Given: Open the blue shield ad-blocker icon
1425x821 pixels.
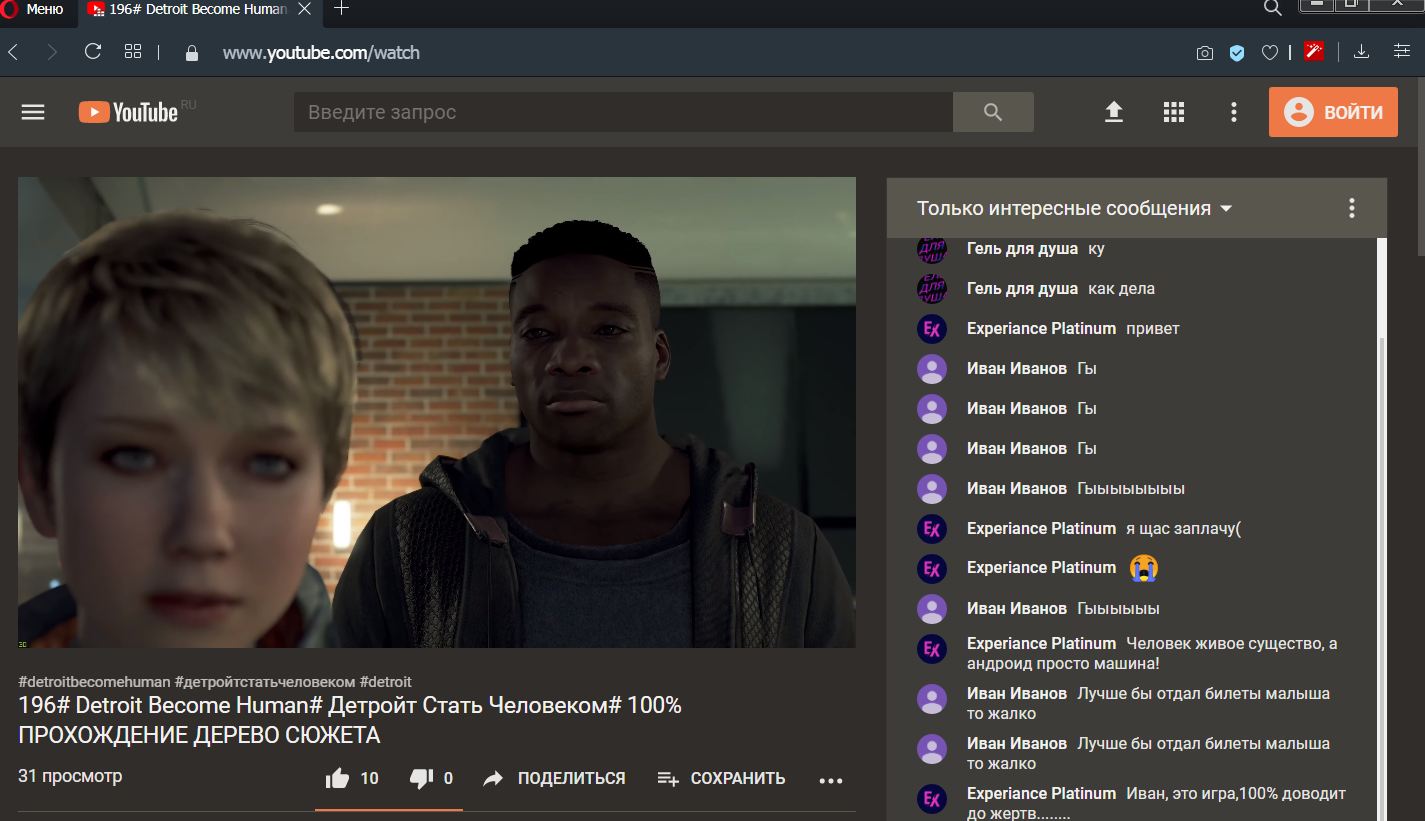Looking at the screenshot, I should [1237, 53].
